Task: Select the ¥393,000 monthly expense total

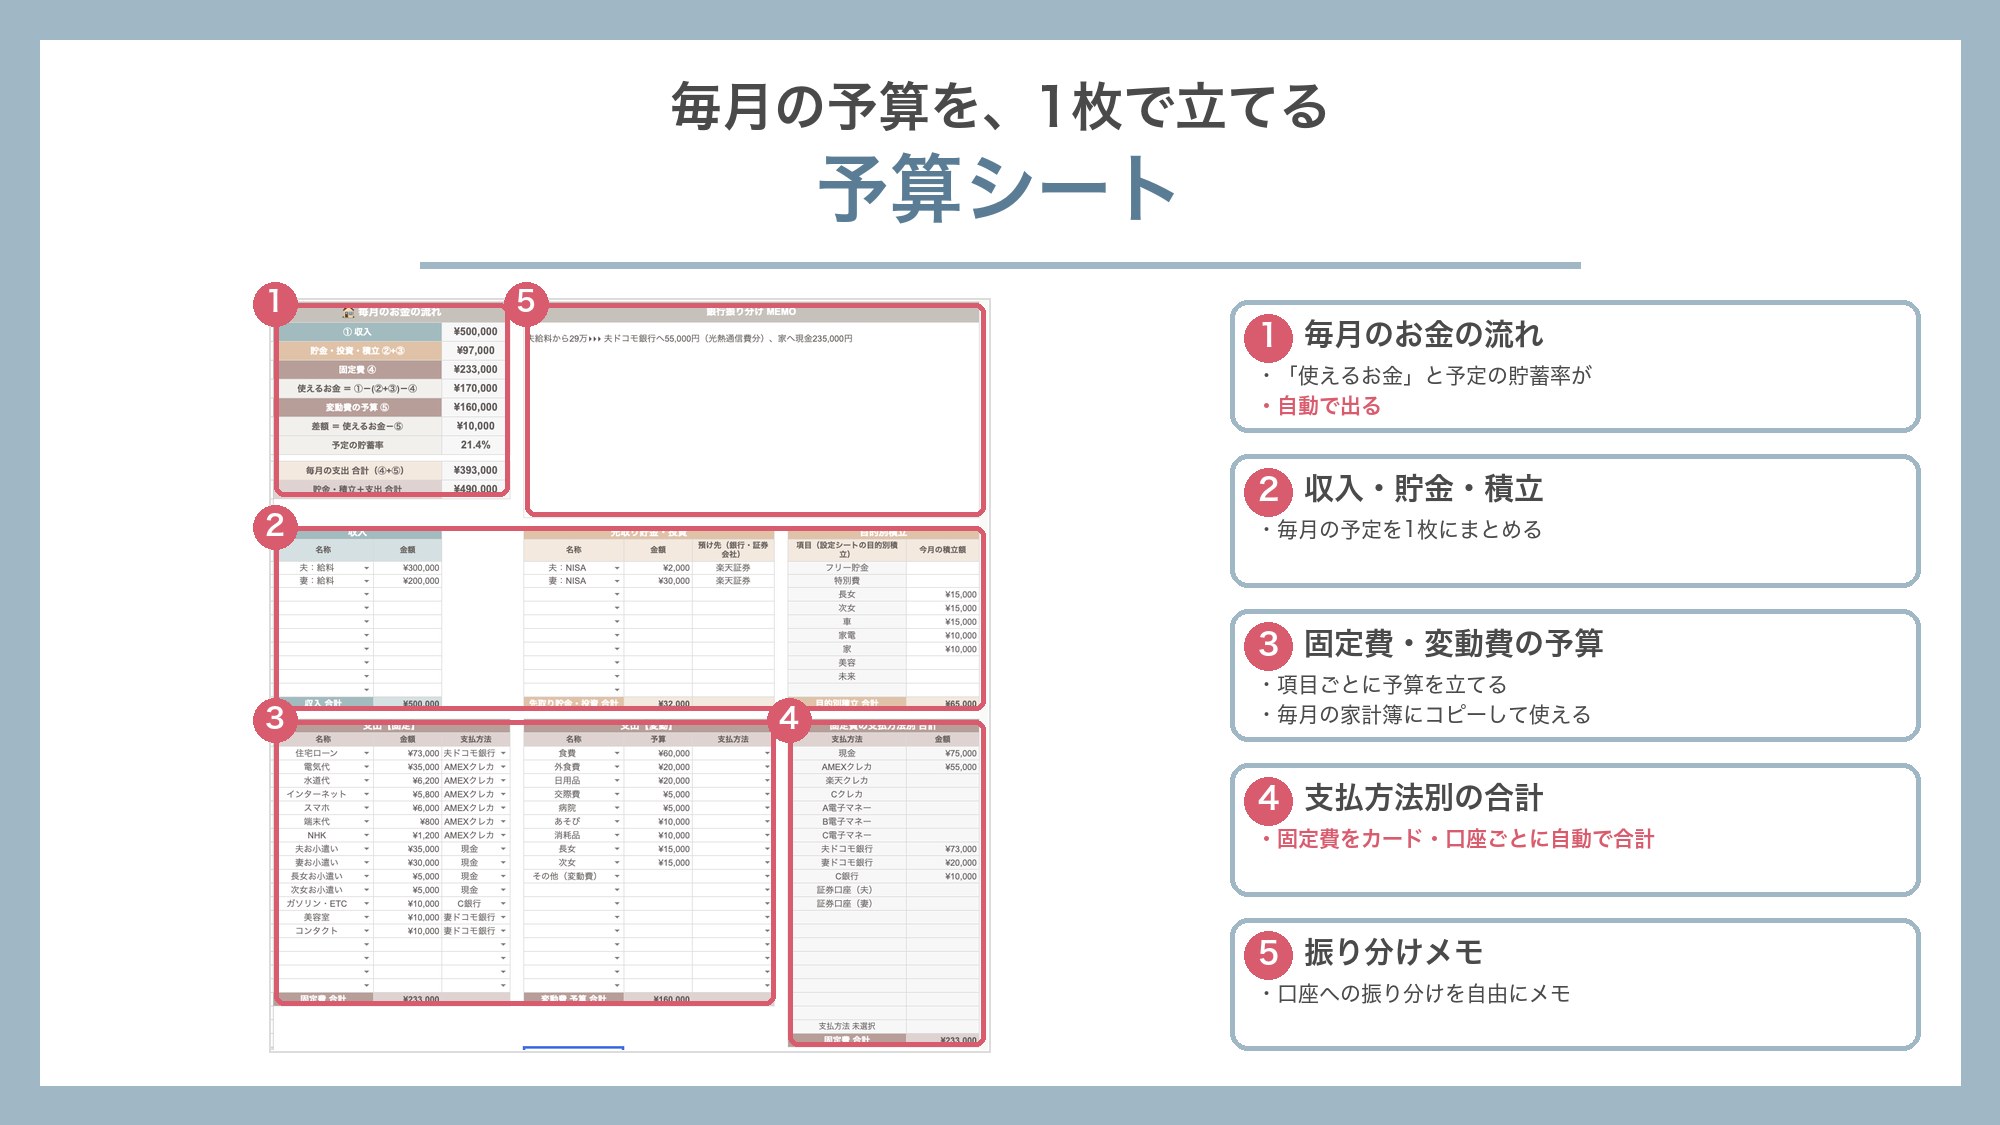Action: (x=475, y=471)
